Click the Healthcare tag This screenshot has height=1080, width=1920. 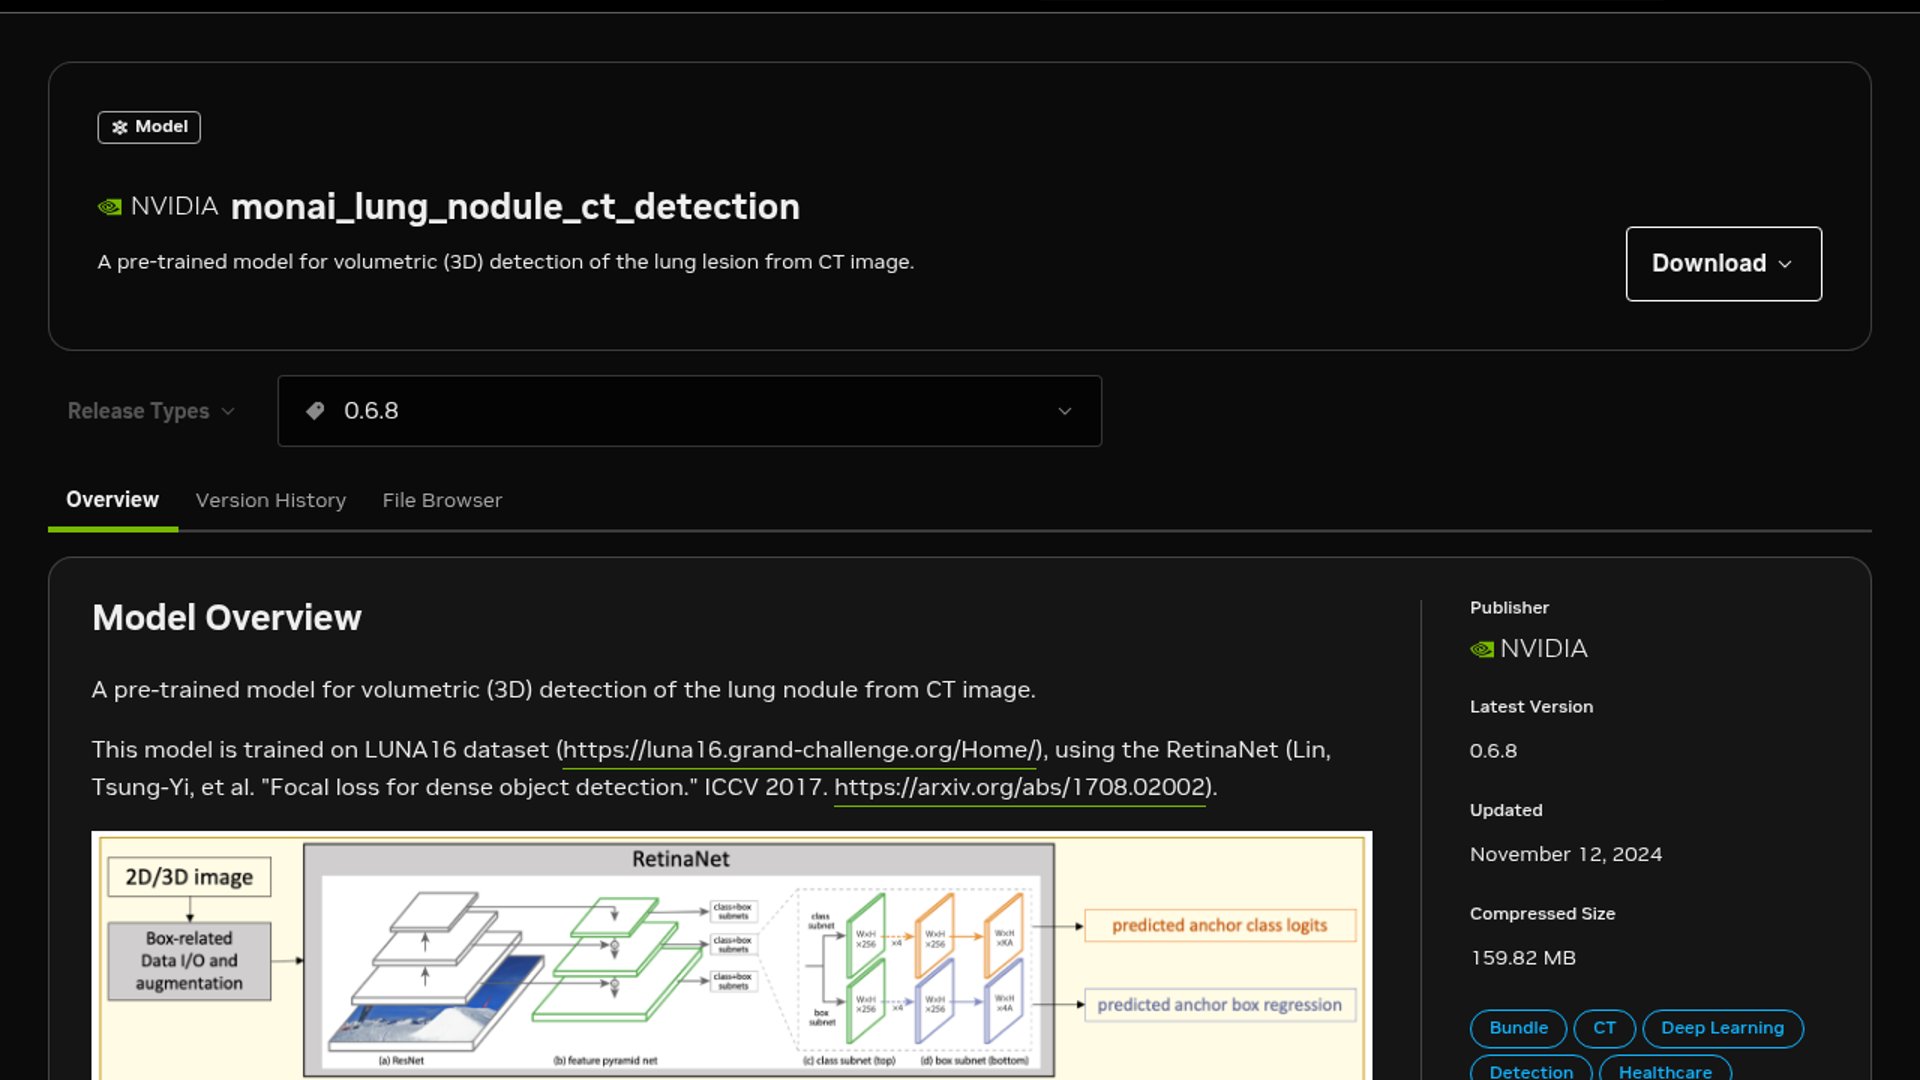(x=1665, y=1070)
